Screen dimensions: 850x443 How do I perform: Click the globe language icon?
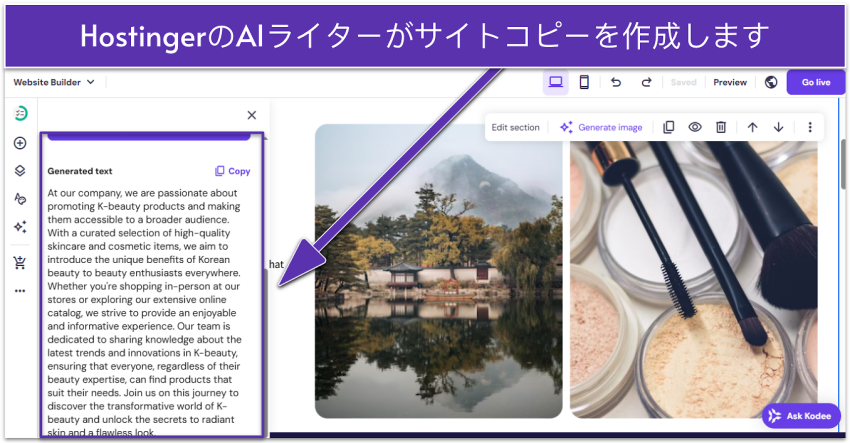click(771, 82)
